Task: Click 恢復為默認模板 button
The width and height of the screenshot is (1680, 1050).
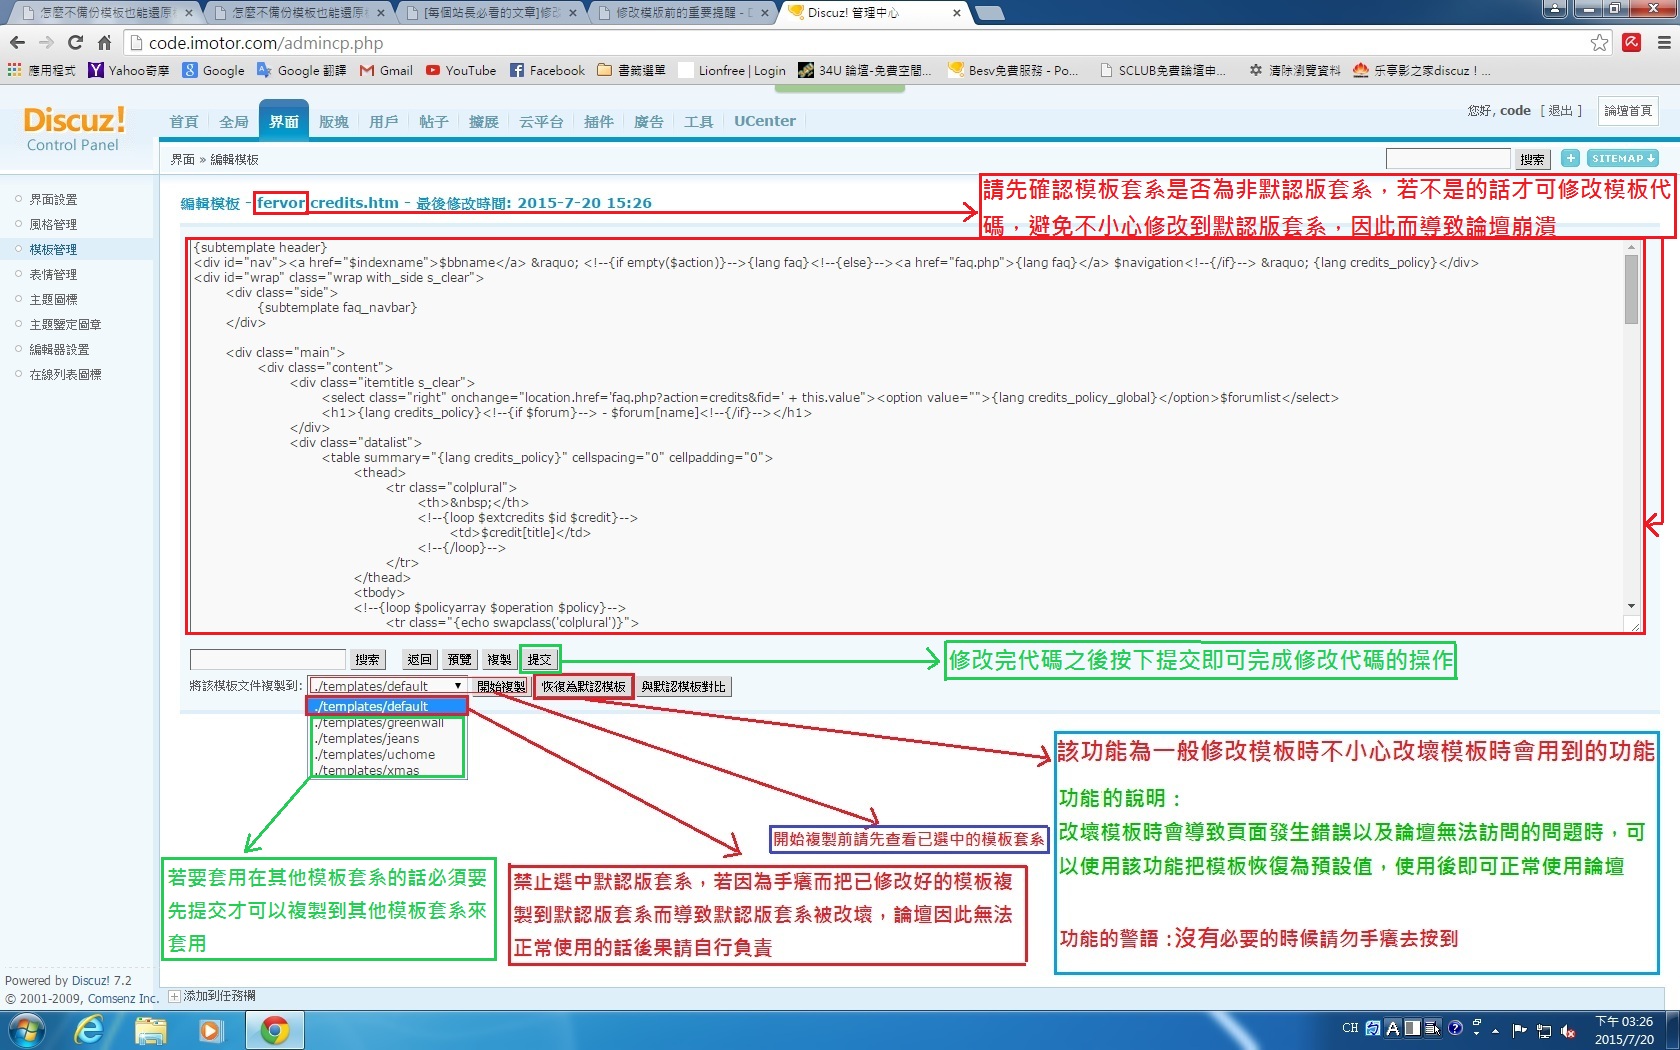Action: click(x=584, y=687)
